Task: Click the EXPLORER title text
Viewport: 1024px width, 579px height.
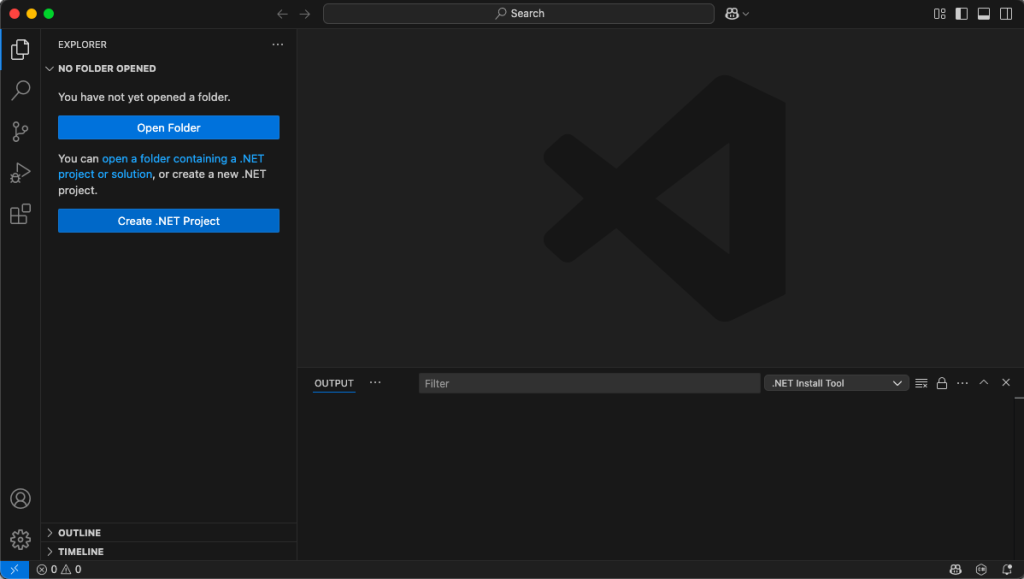Action: pyautogui.click(x=82, y=44)
